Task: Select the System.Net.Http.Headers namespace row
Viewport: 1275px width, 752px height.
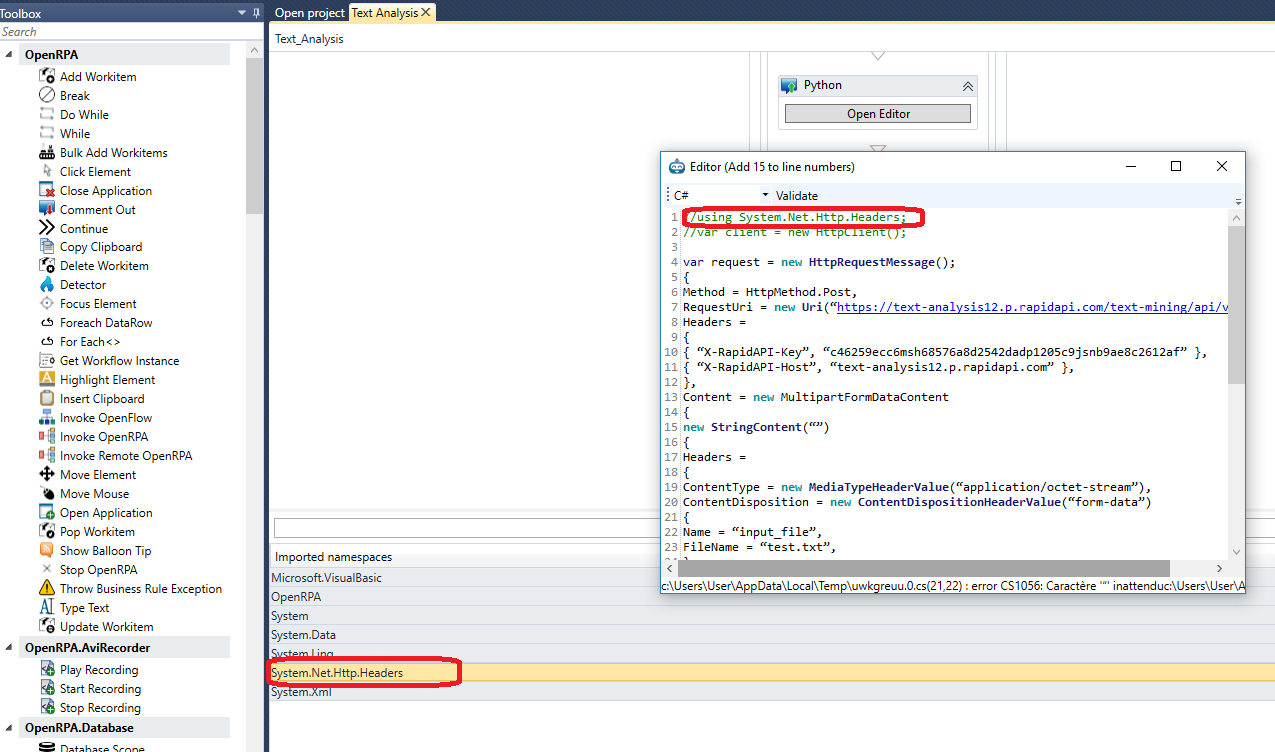Action: 772,673
